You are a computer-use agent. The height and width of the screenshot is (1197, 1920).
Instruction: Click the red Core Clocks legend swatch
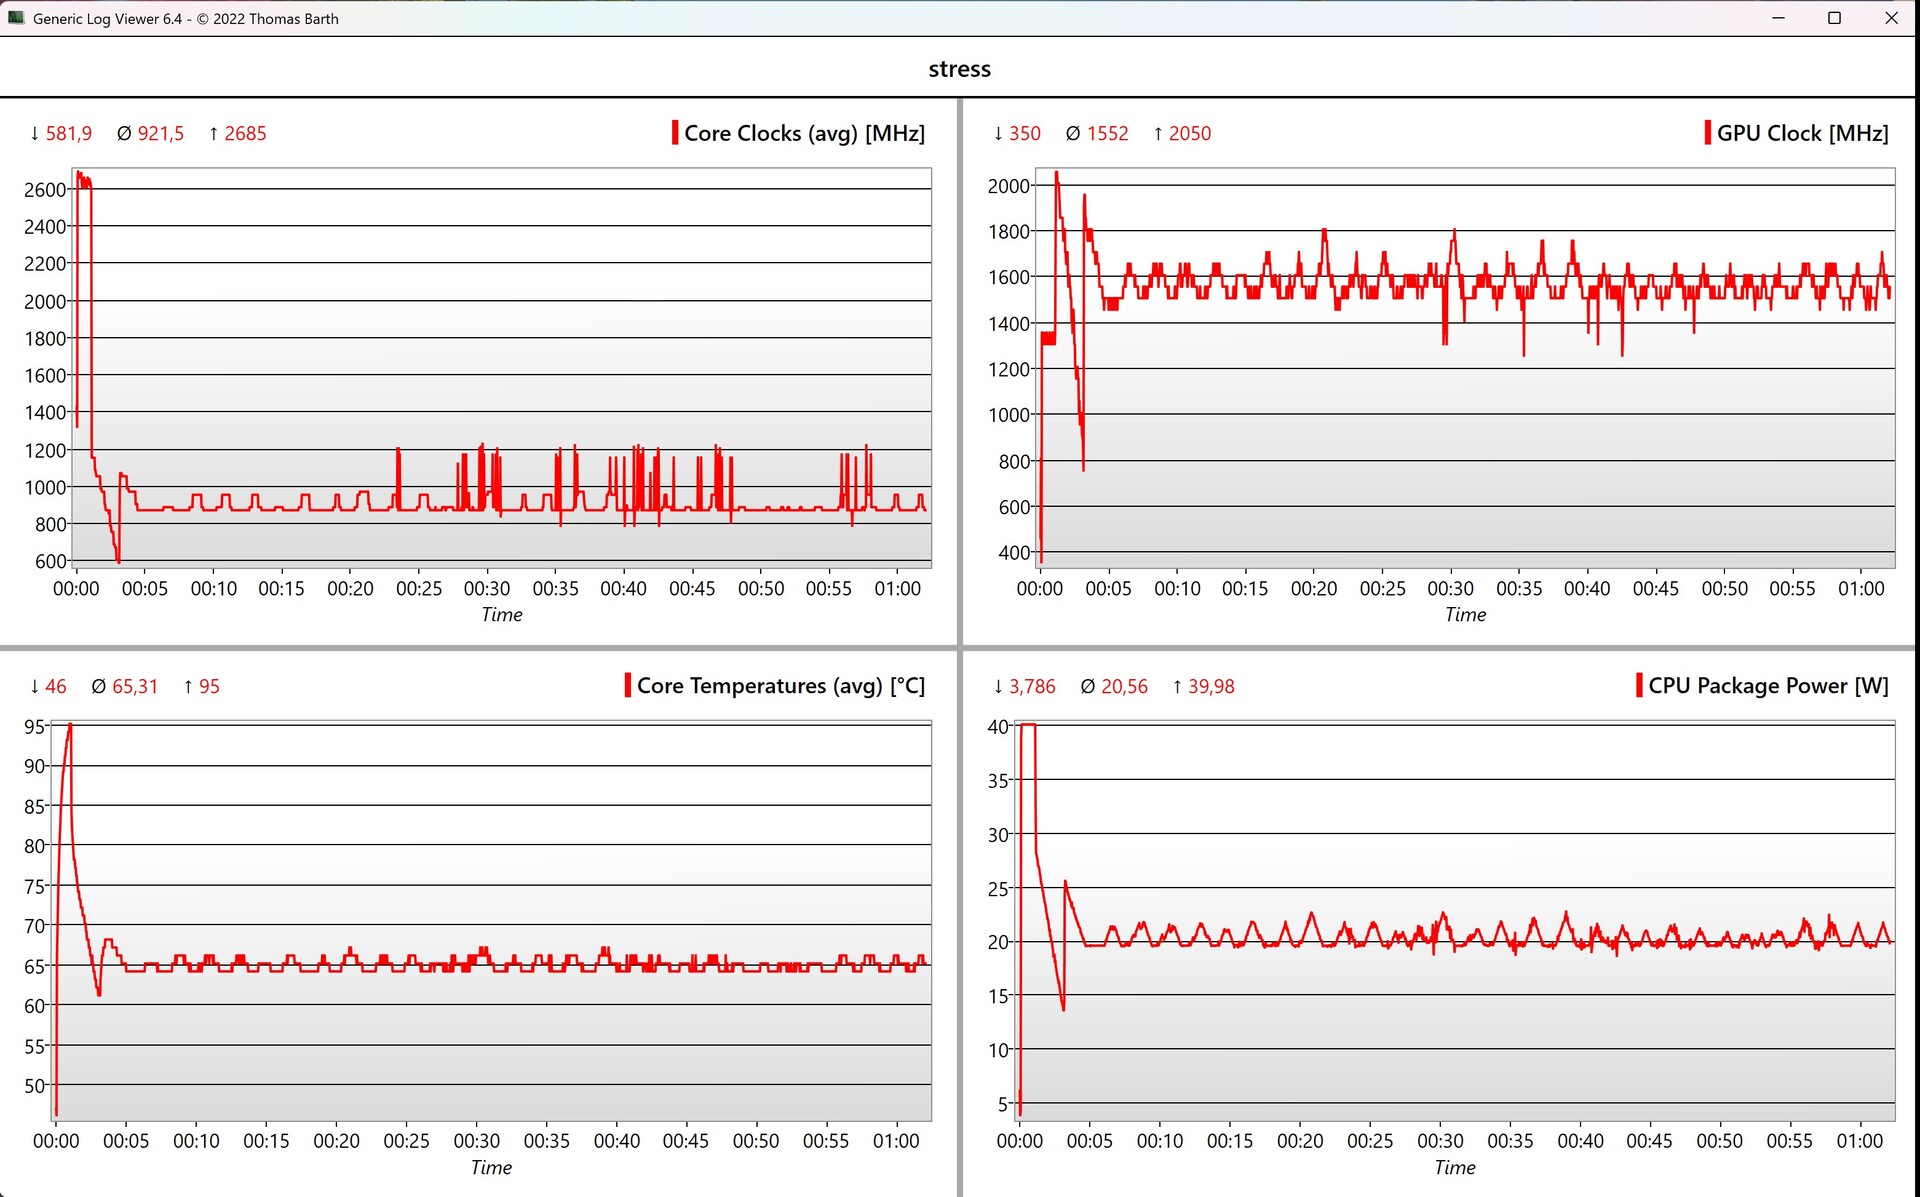tap(675, 133)
